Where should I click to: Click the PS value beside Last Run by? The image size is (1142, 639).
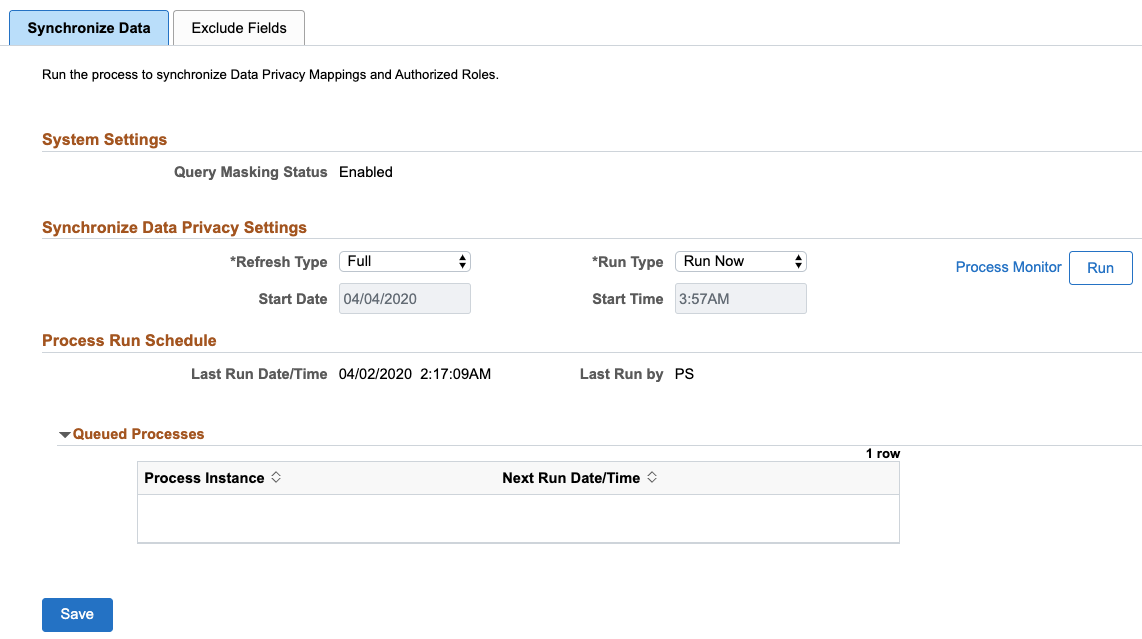(x=685, y=374)
